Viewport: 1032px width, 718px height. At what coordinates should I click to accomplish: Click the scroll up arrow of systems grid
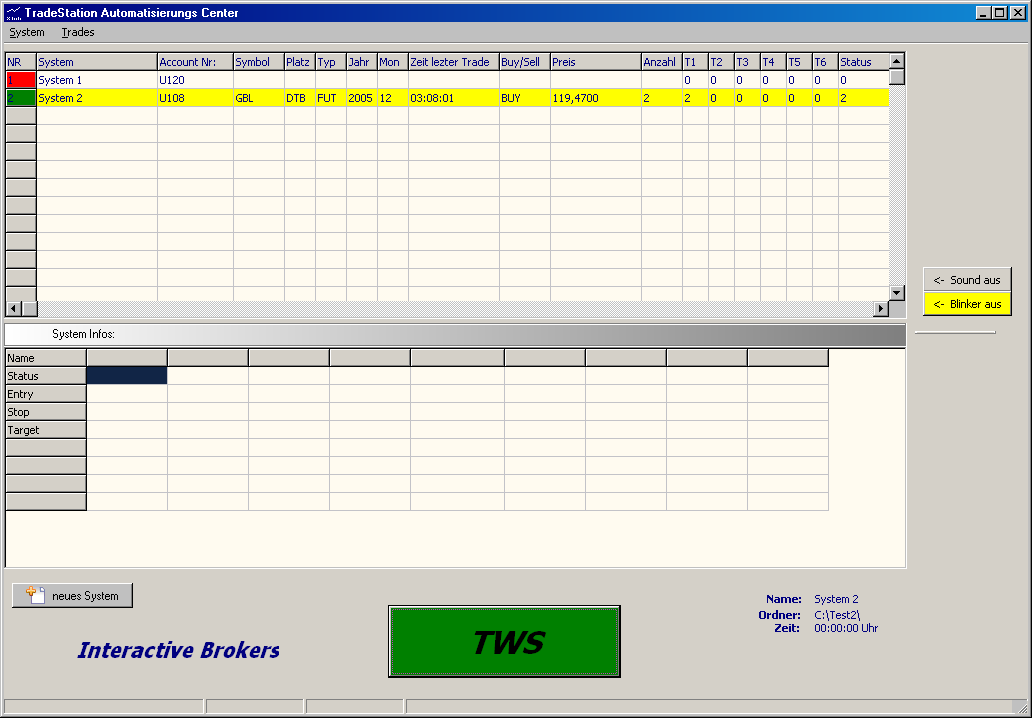tap(896, 61)
